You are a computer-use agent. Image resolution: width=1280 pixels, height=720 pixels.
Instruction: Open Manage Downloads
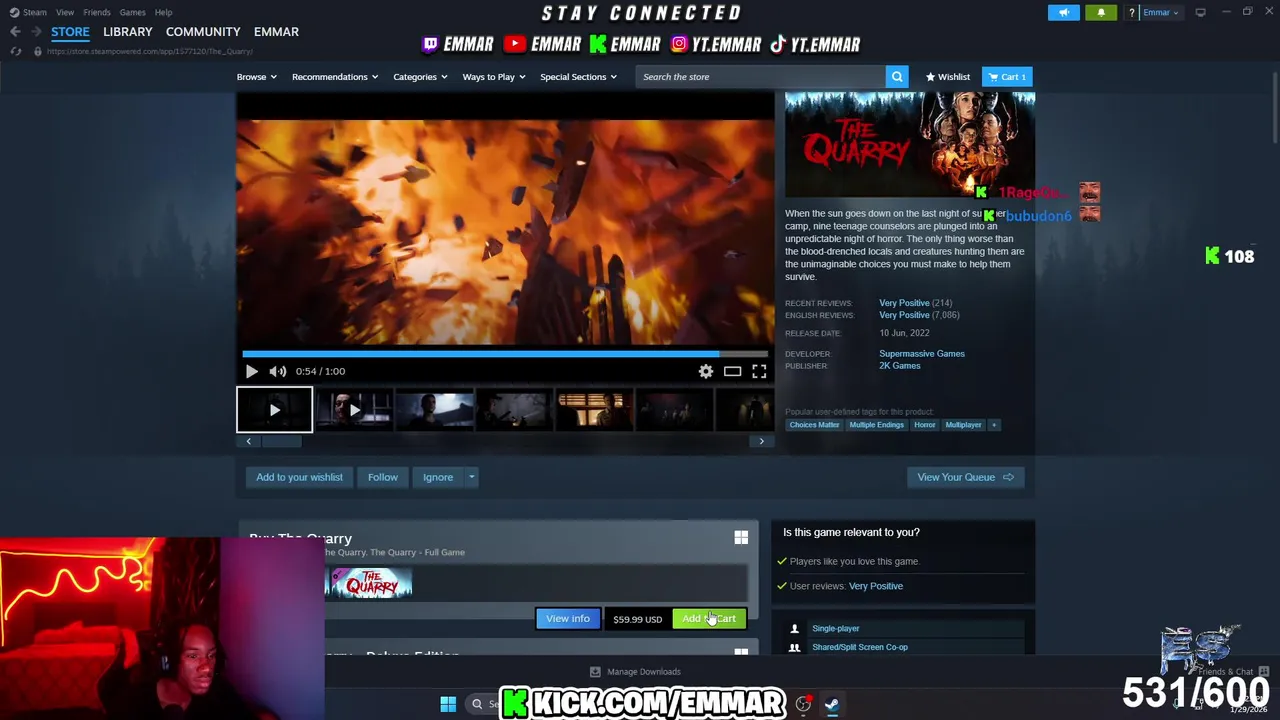click(x=635, y=672)
